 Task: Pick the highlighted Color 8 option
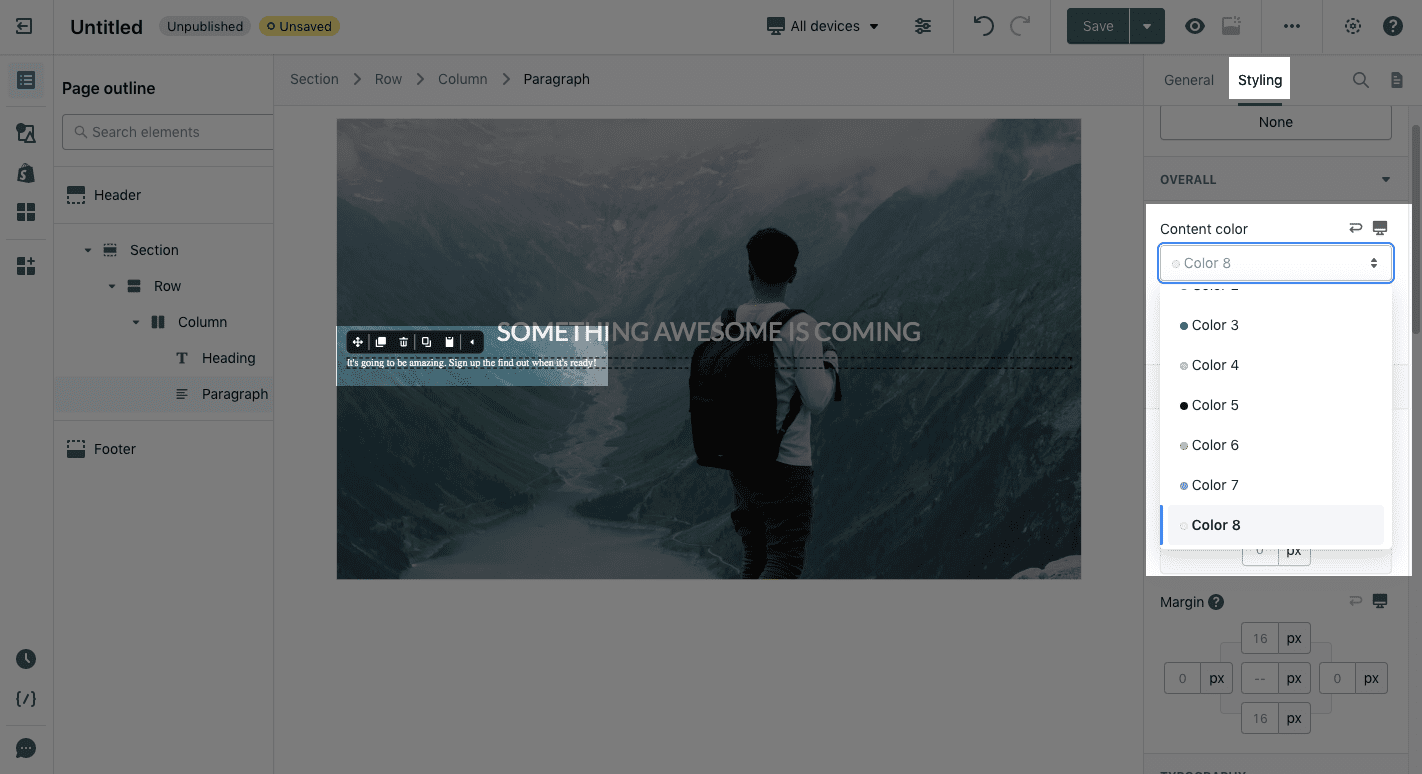point(1275,525)
